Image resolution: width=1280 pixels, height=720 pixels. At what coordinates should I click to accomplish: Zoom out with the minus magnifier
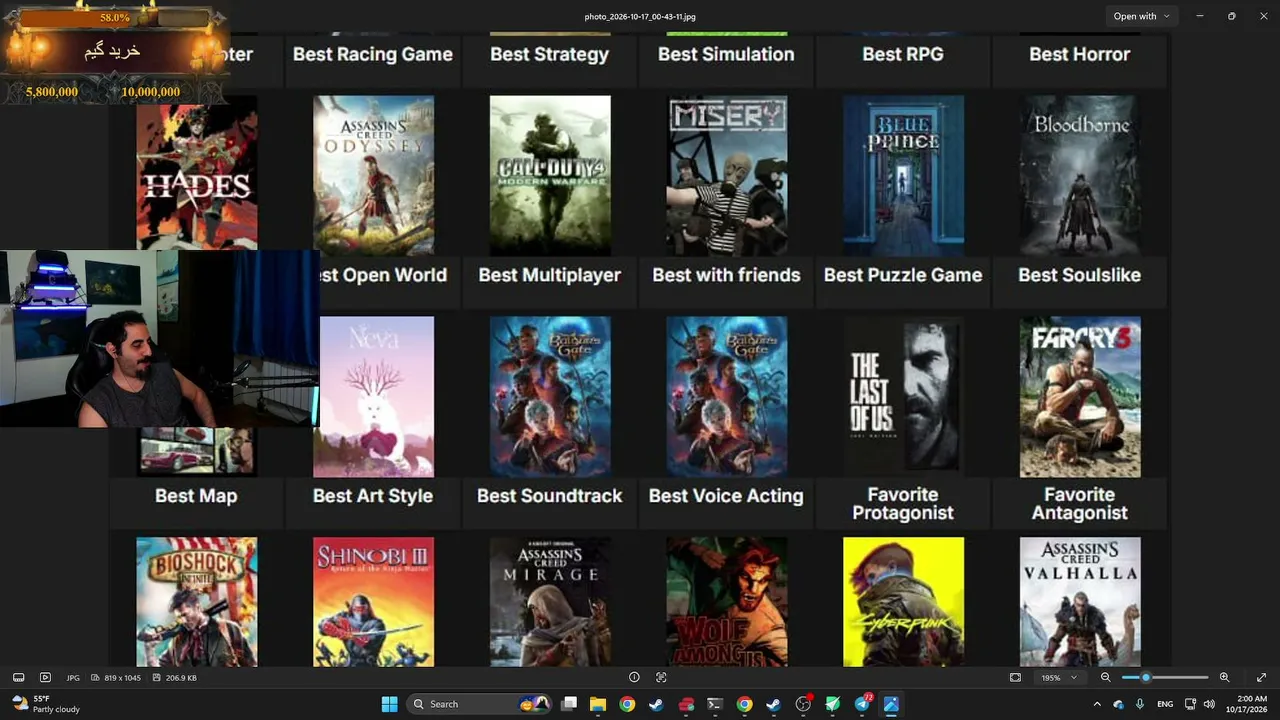[x=1105, y=678]
